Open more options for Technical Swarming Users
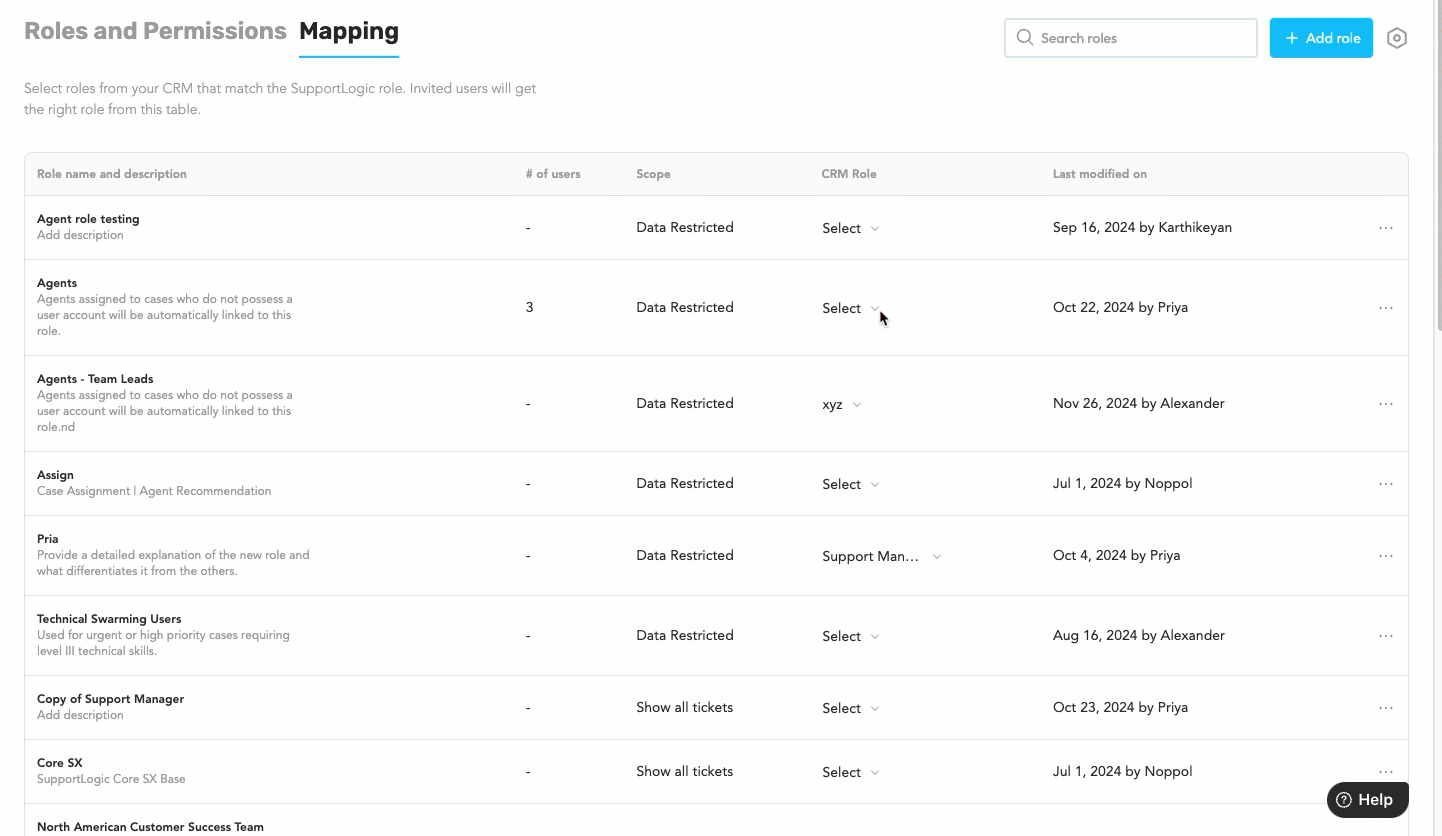1442x836 pixels. click(1385, 636)
